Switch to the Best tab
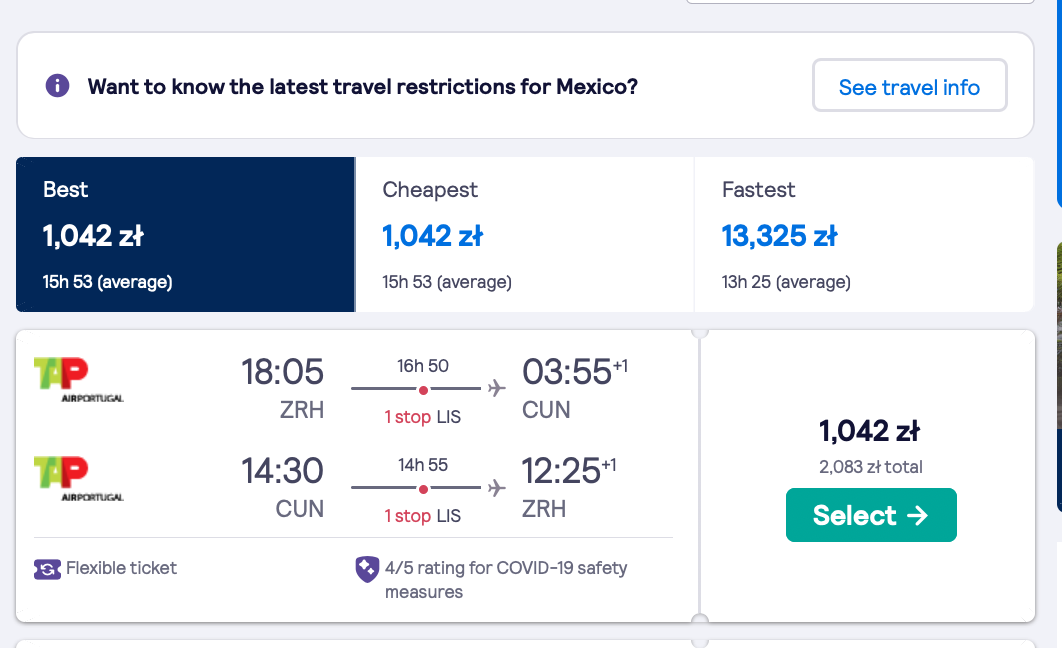Image resolution: width=1062 pixels, height=648 pixels. pyautogui.click(x=186, y=234)
